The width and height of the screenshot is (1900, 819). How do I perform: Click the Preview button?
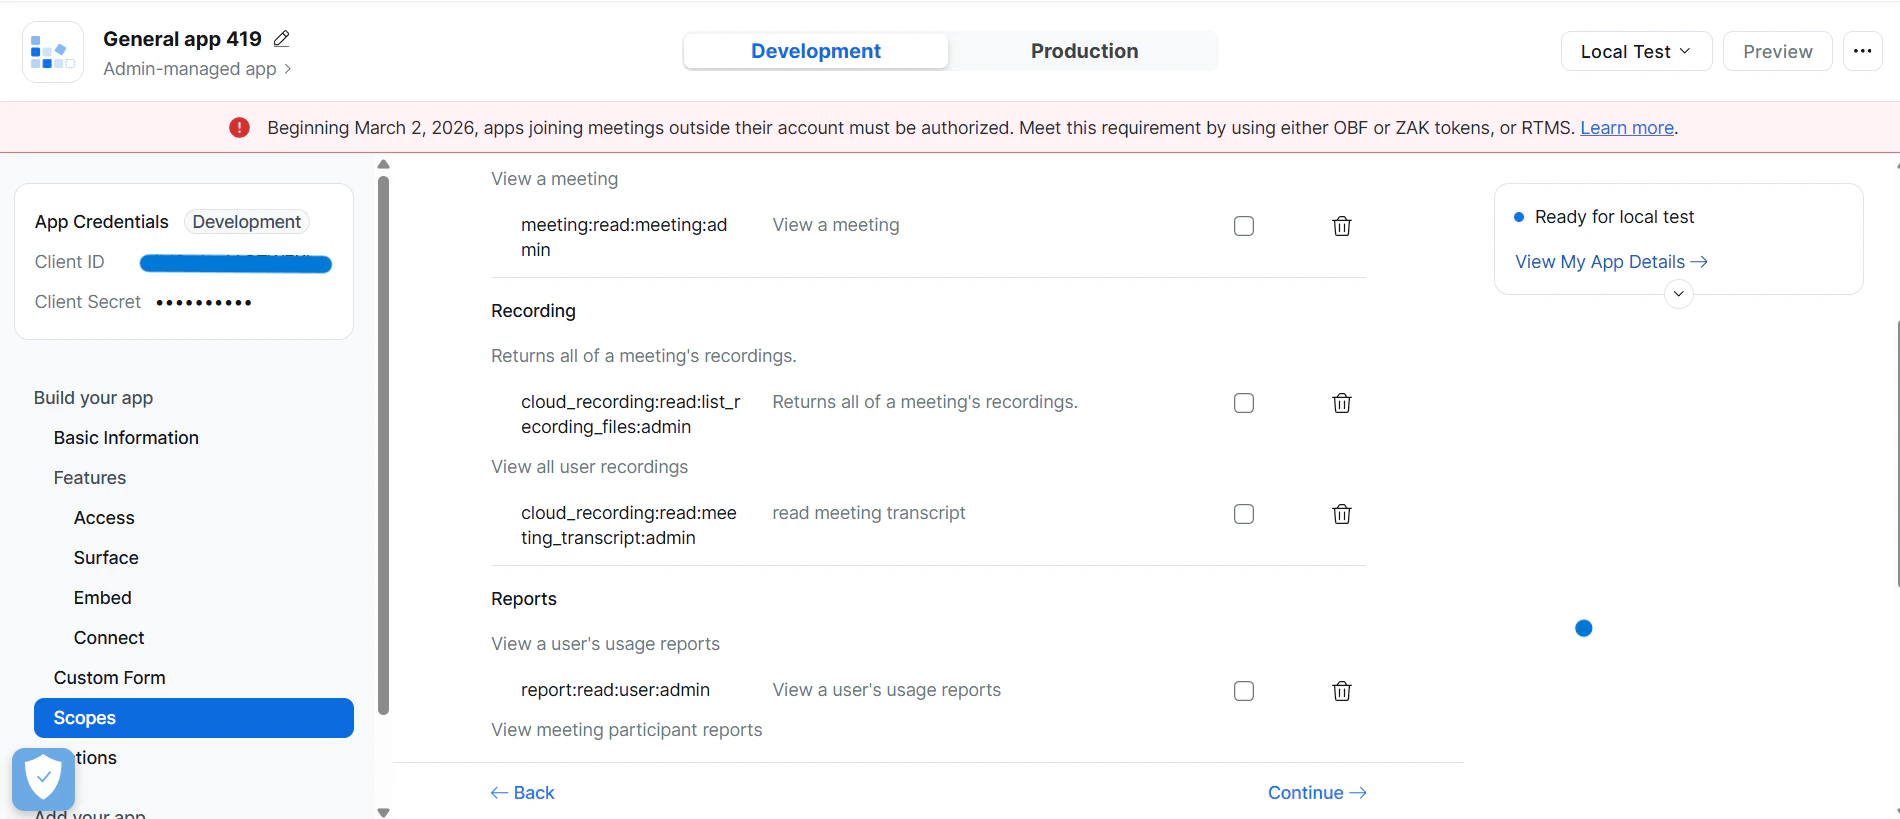1777,51
